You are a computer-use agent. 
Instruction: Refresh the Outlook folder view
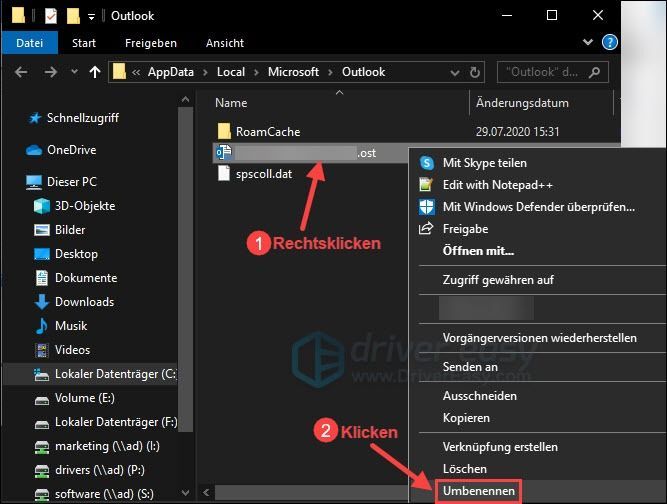pos(475,72)
